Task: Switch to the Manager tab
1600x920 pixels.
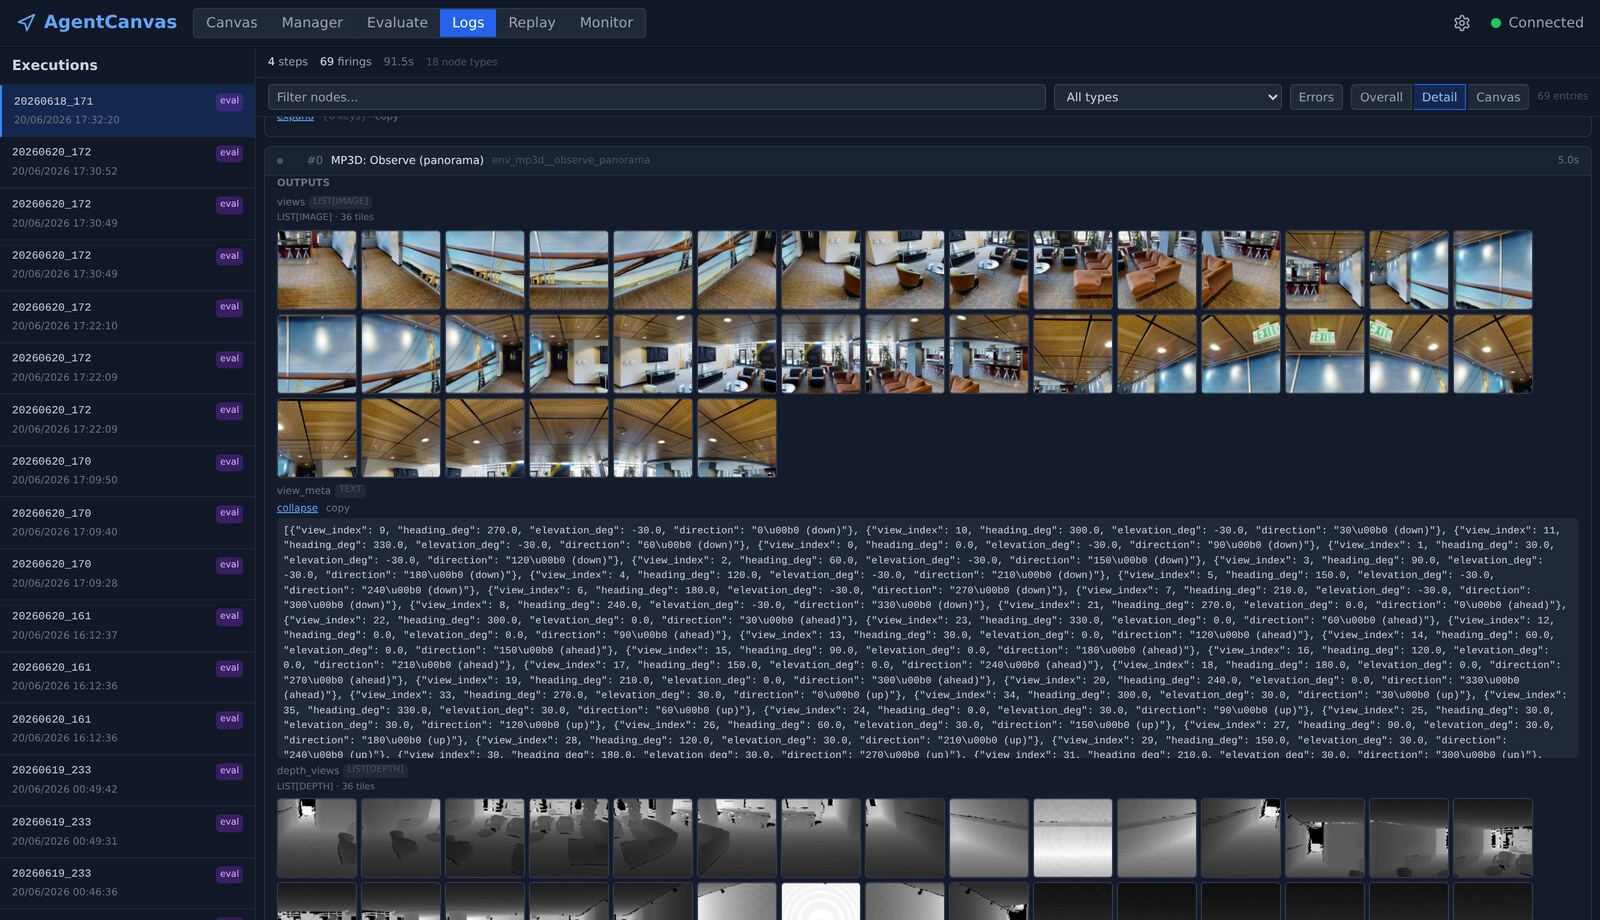Action: pyautogui.click(x=312, y=22)
